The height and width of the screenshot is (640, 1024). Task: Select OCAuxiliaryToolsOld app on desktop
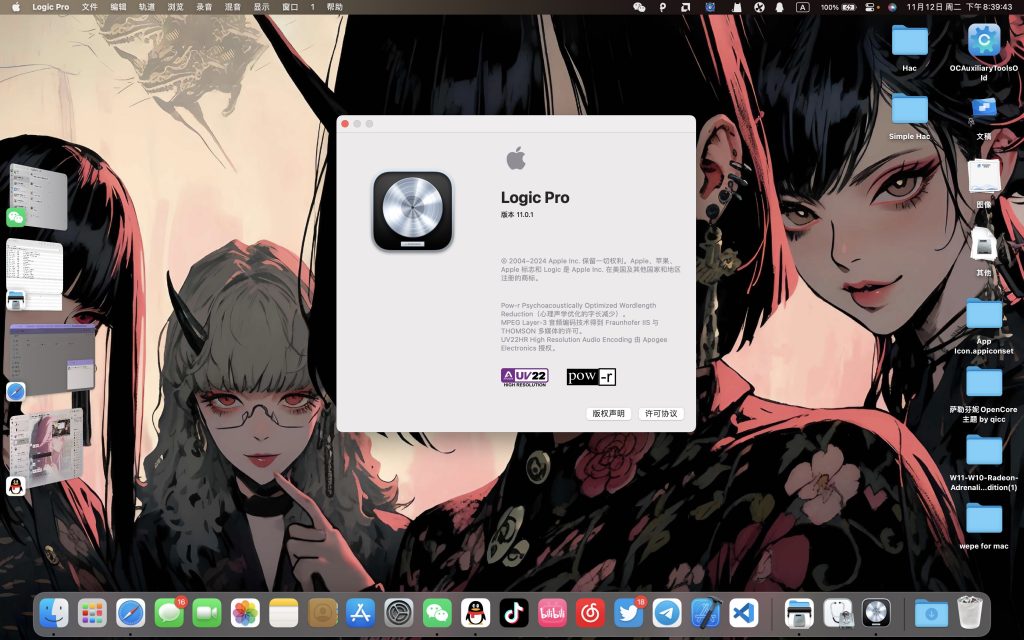(x=984, y=52)
